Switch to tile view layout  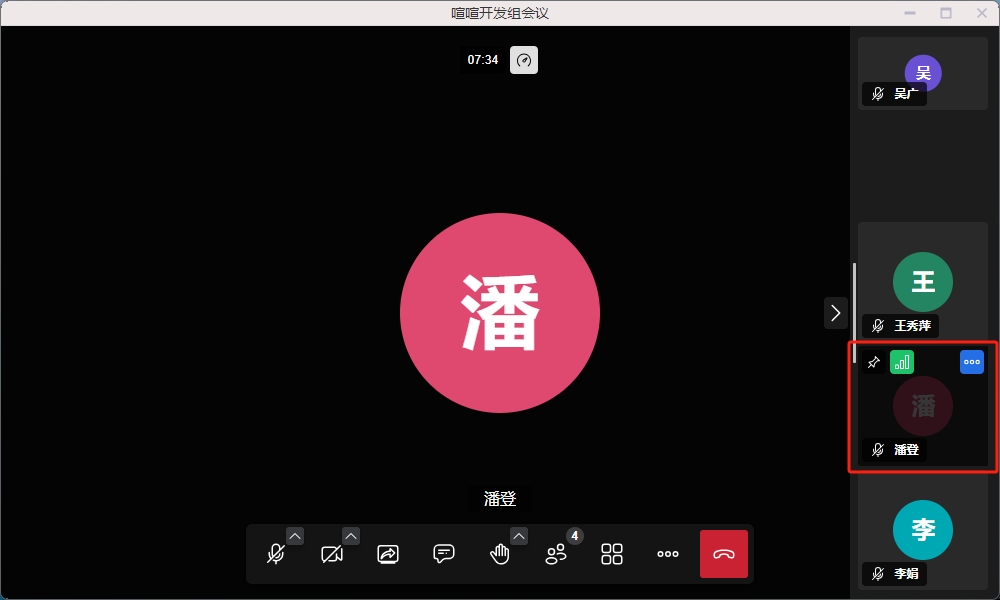click(612, 554)
